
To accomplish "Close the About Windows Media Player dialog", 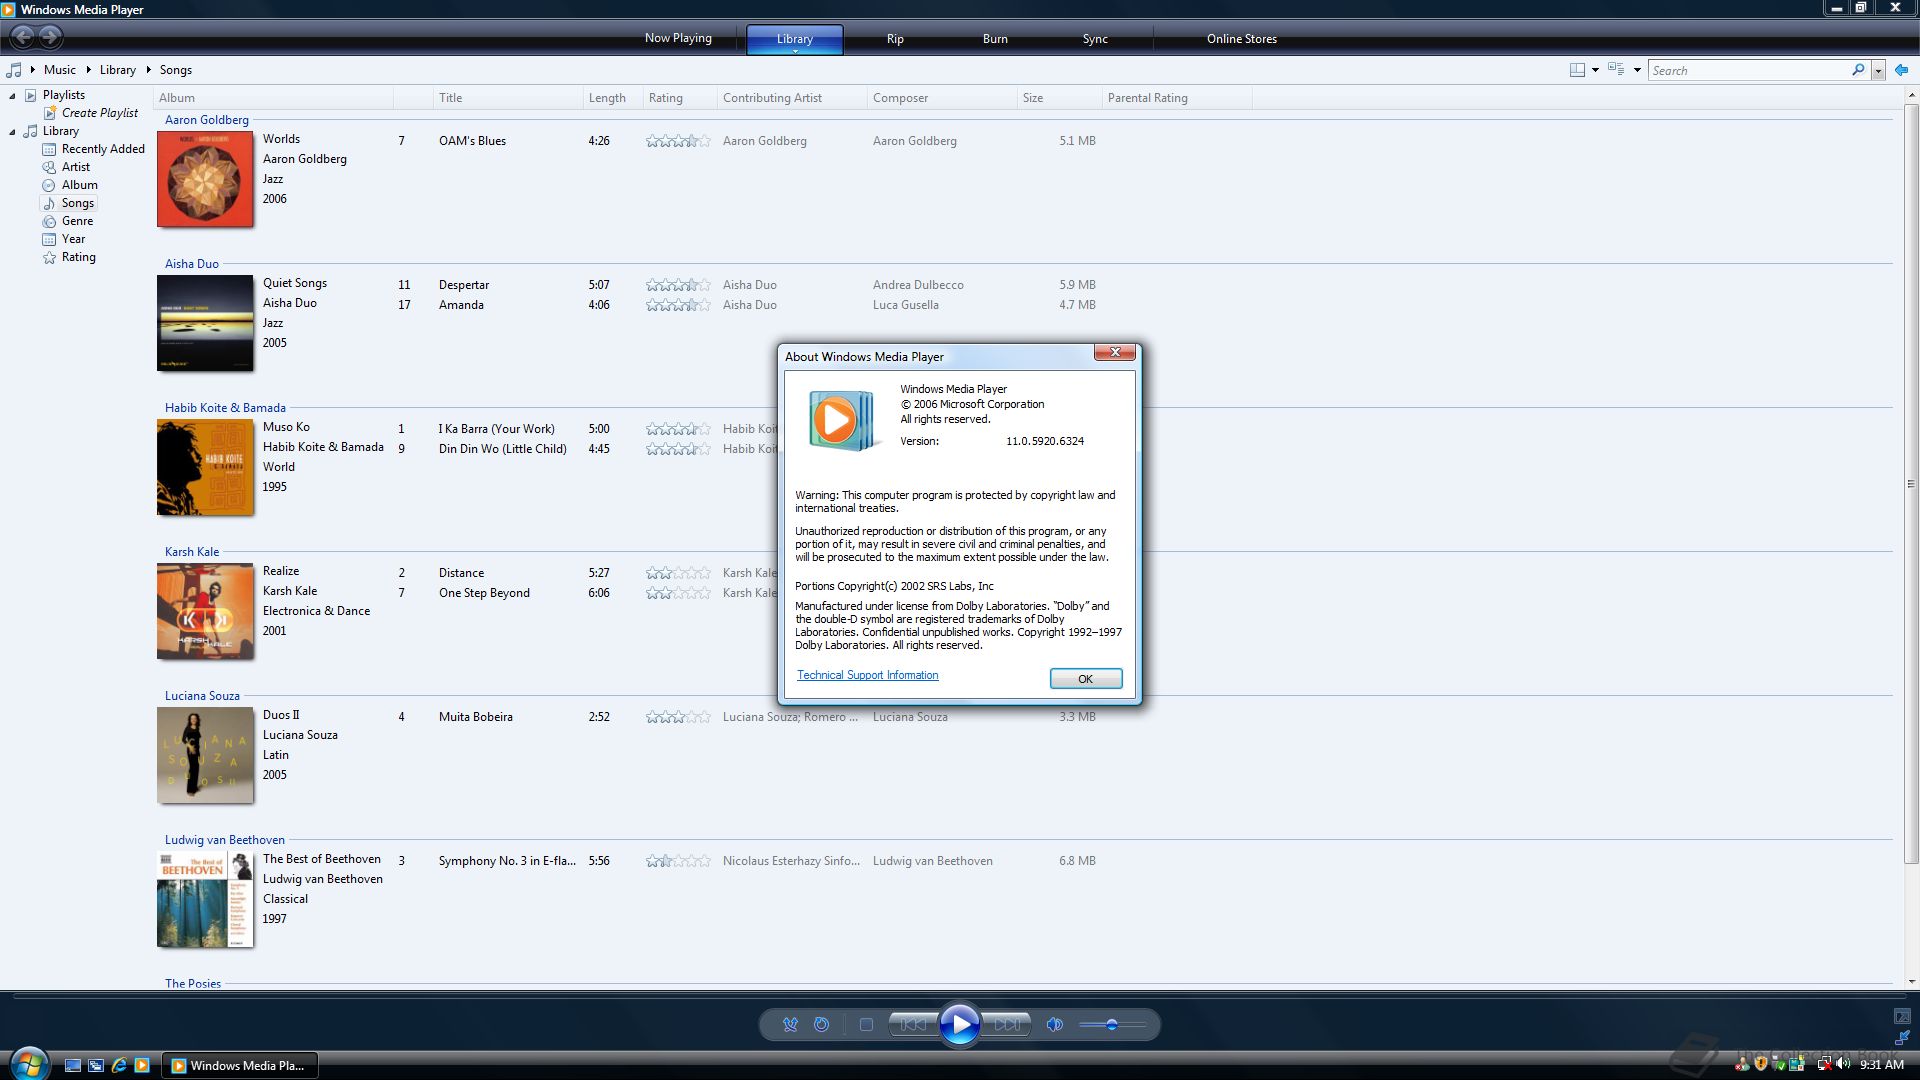I will click(x=1115, y=352).
